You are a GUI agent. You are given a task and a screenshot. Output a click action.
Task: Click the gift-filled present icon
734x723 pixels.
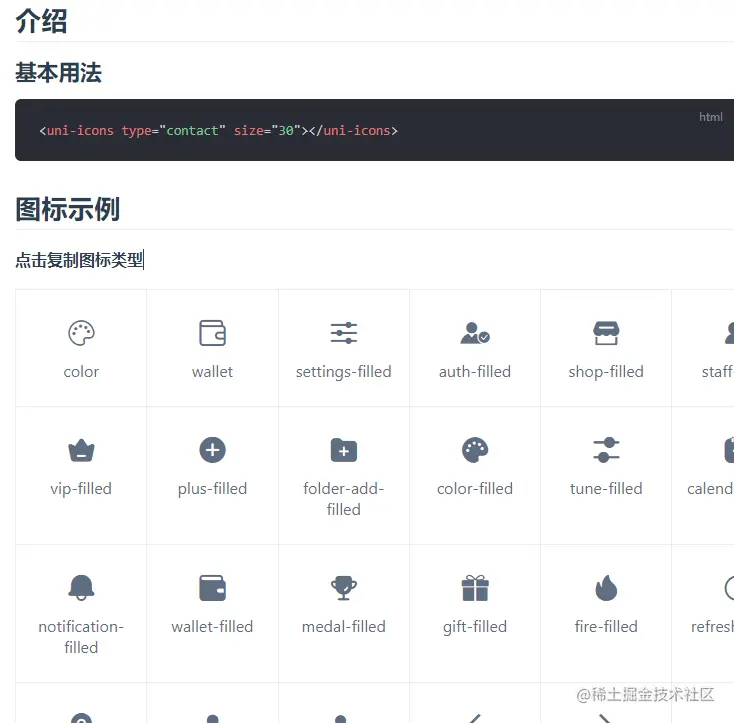[475, 588]
